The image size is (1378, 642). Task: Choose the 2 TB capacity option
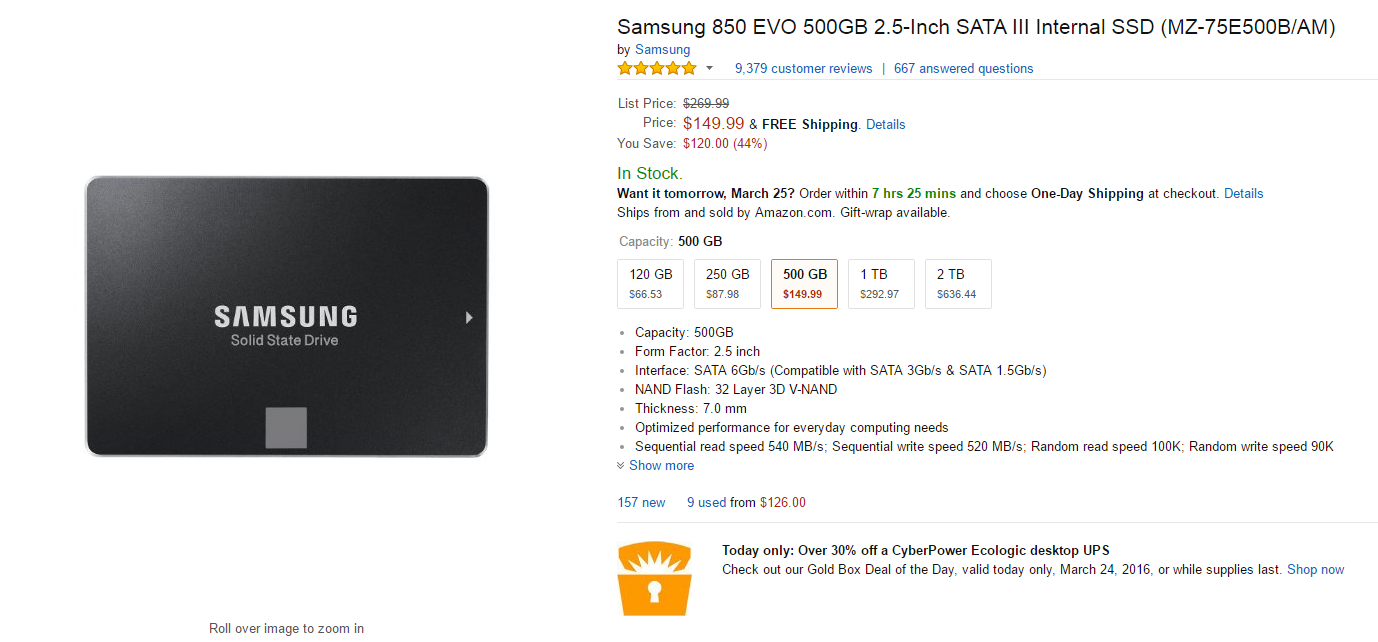[x=957, y=284]
